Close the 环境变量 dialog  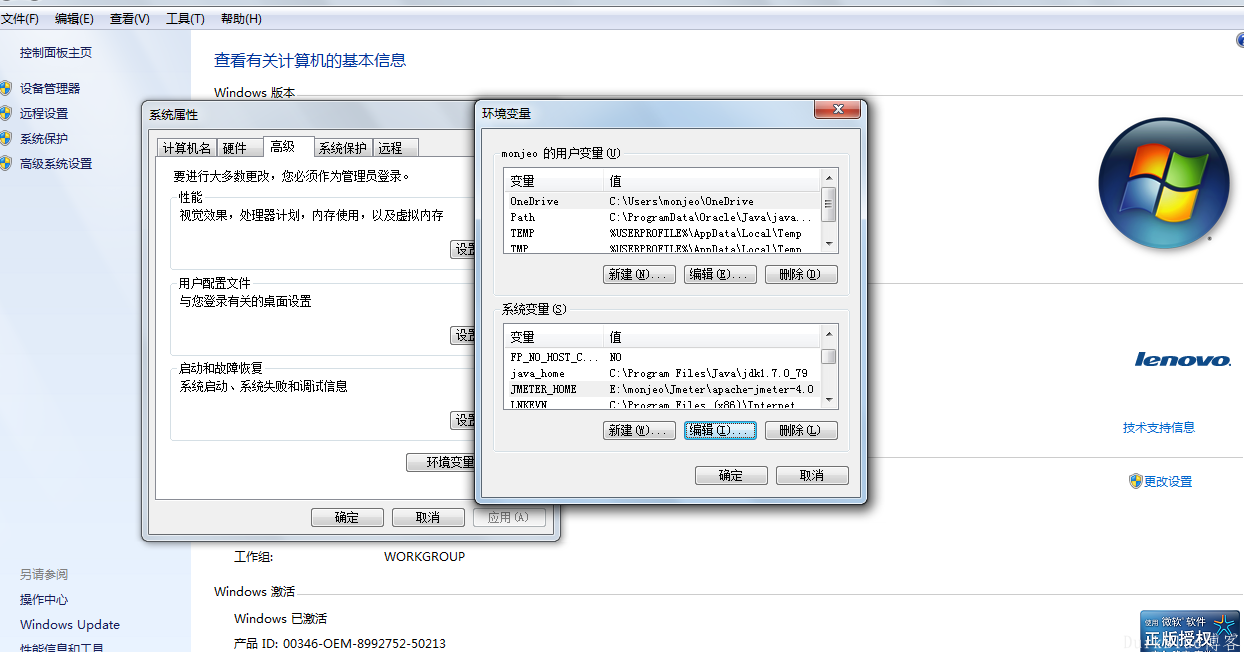click(x=837, y=109)
